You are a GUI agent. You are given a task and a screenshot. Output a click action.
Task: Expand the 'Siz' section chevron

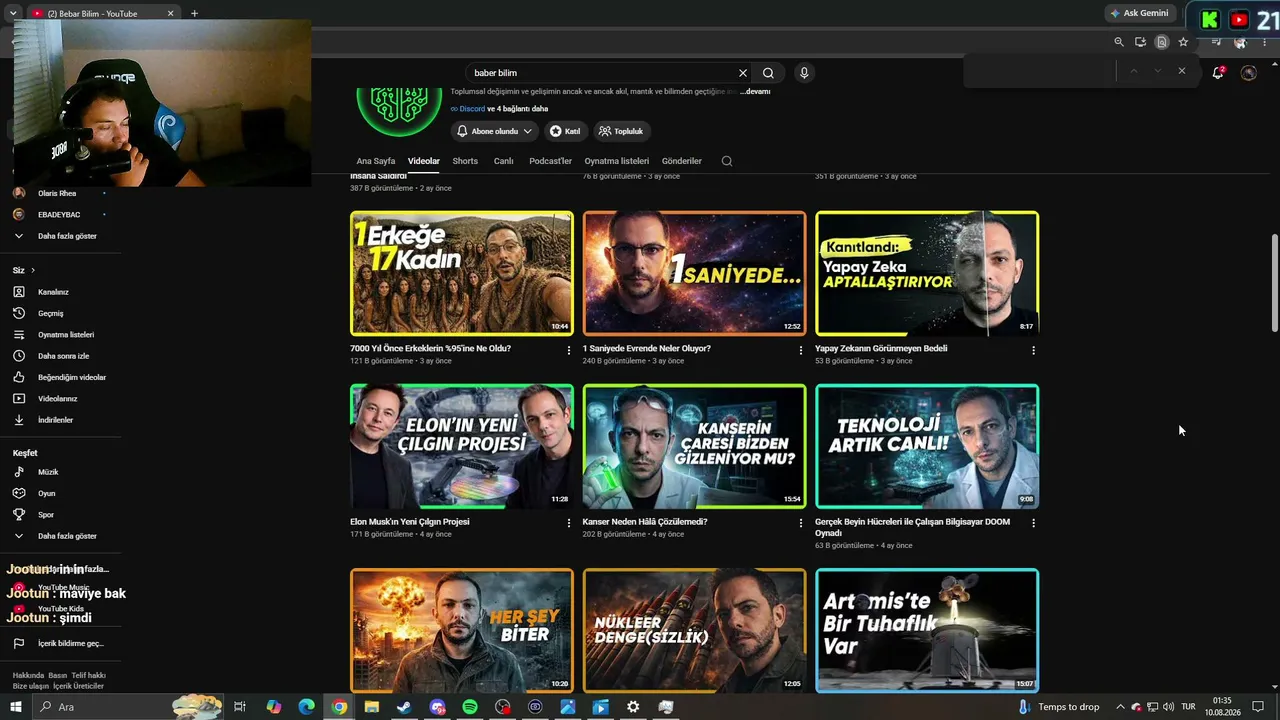(x=32, y=270)
